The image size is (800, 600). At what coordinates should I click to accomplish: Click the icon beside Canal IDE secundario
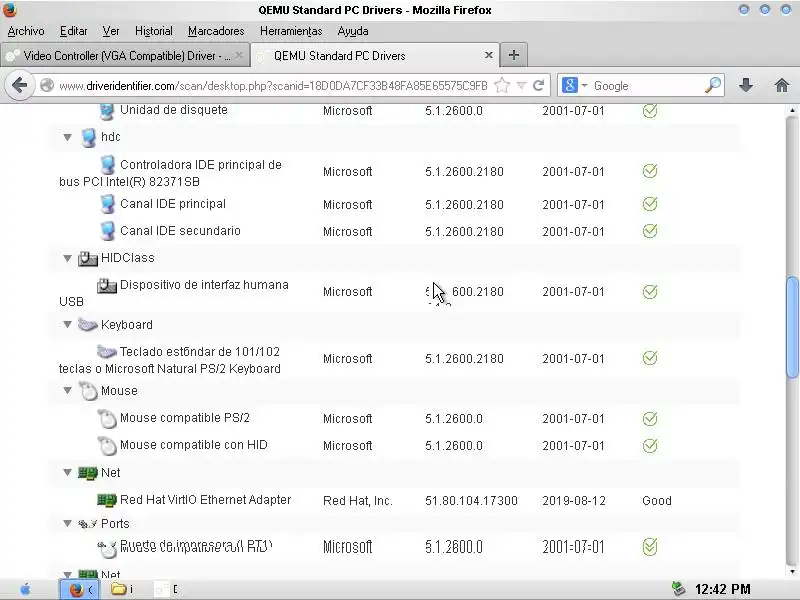point(107,231)
